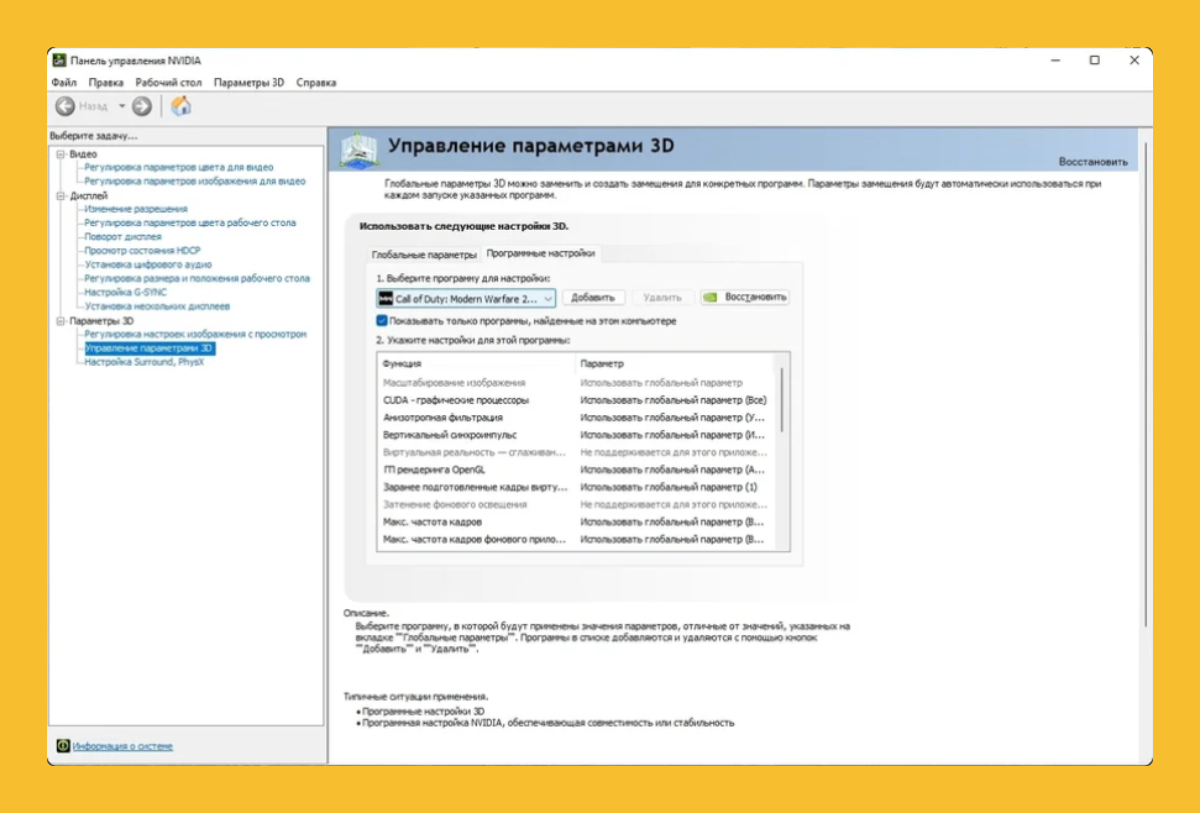Viewport: 1200px width, 813px height.
Task: Select the Программные настройки tab
Action: (x=540, y=253)
